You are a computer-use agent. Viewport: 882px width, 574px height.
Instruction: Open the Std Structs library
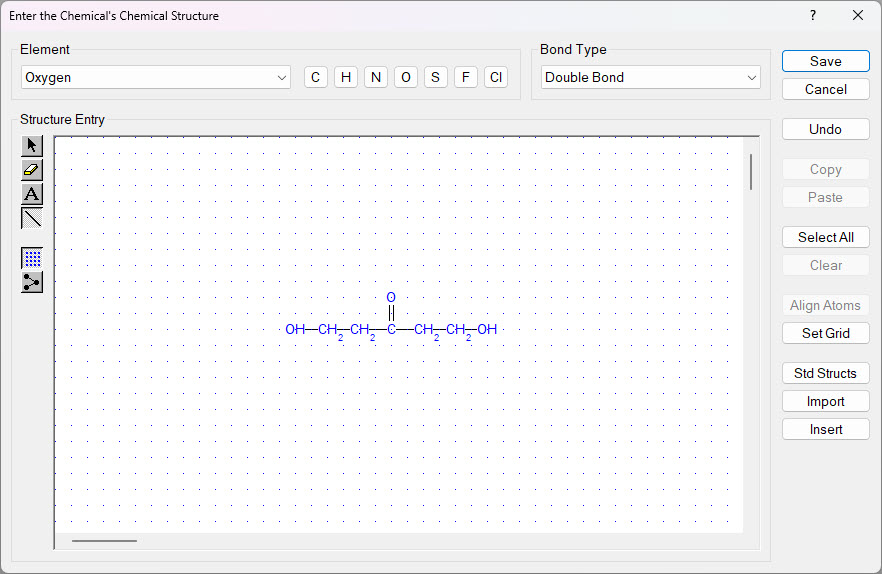point(825,373)
